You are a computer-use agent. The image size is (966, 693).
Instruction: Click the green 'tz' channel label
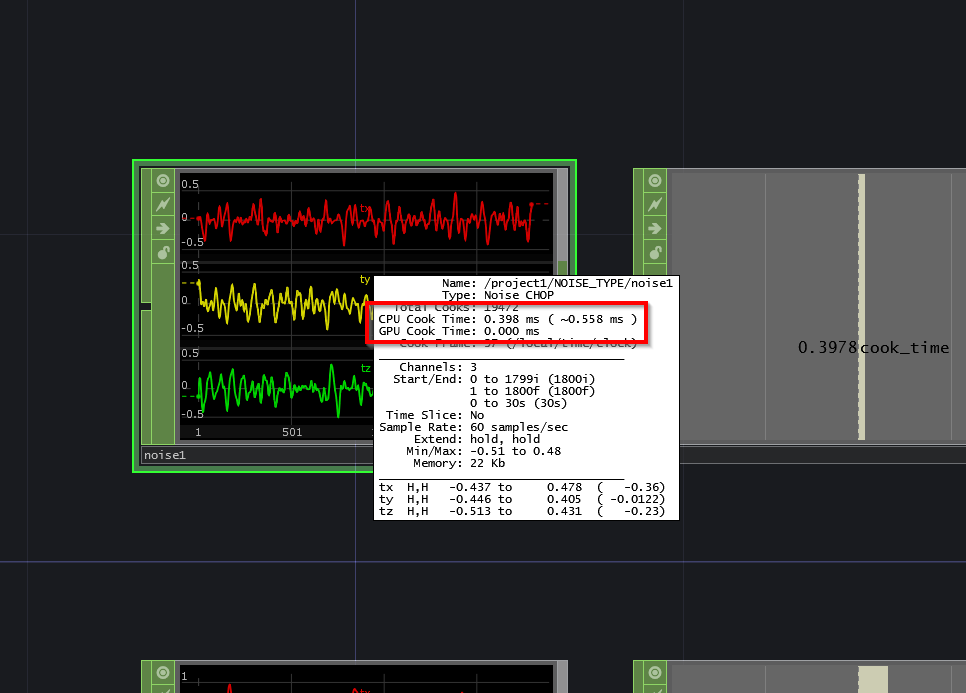[365, 368]
